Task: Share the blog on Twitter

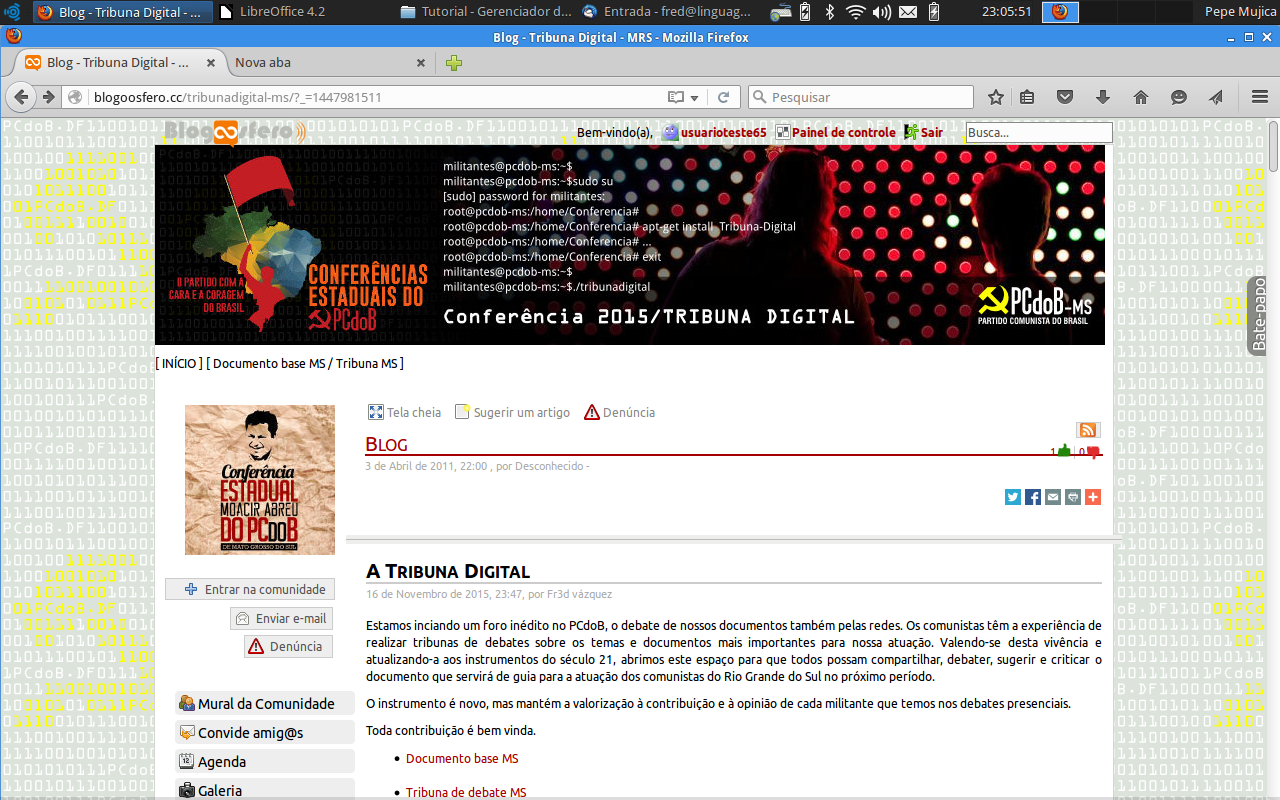Action: click(1013, 497)
